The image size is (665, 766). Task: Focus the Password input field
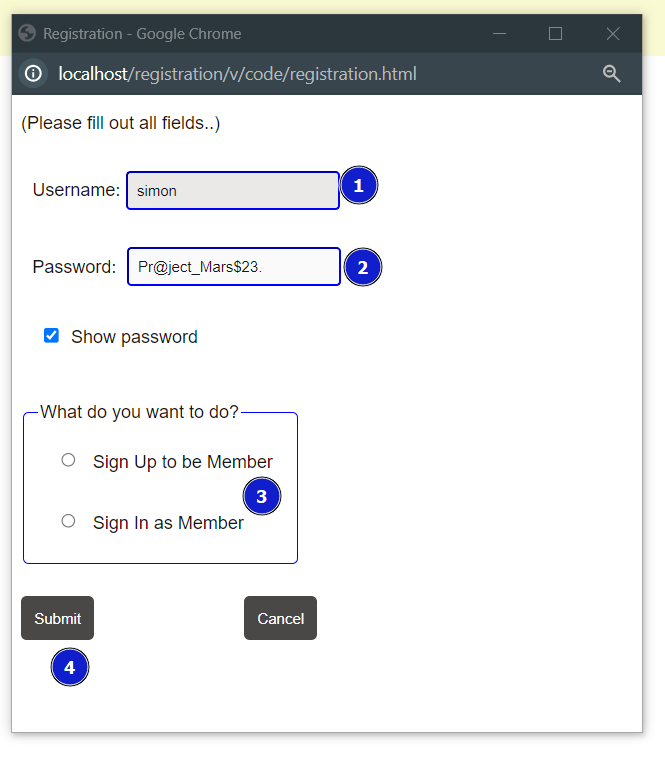[234, 267]
